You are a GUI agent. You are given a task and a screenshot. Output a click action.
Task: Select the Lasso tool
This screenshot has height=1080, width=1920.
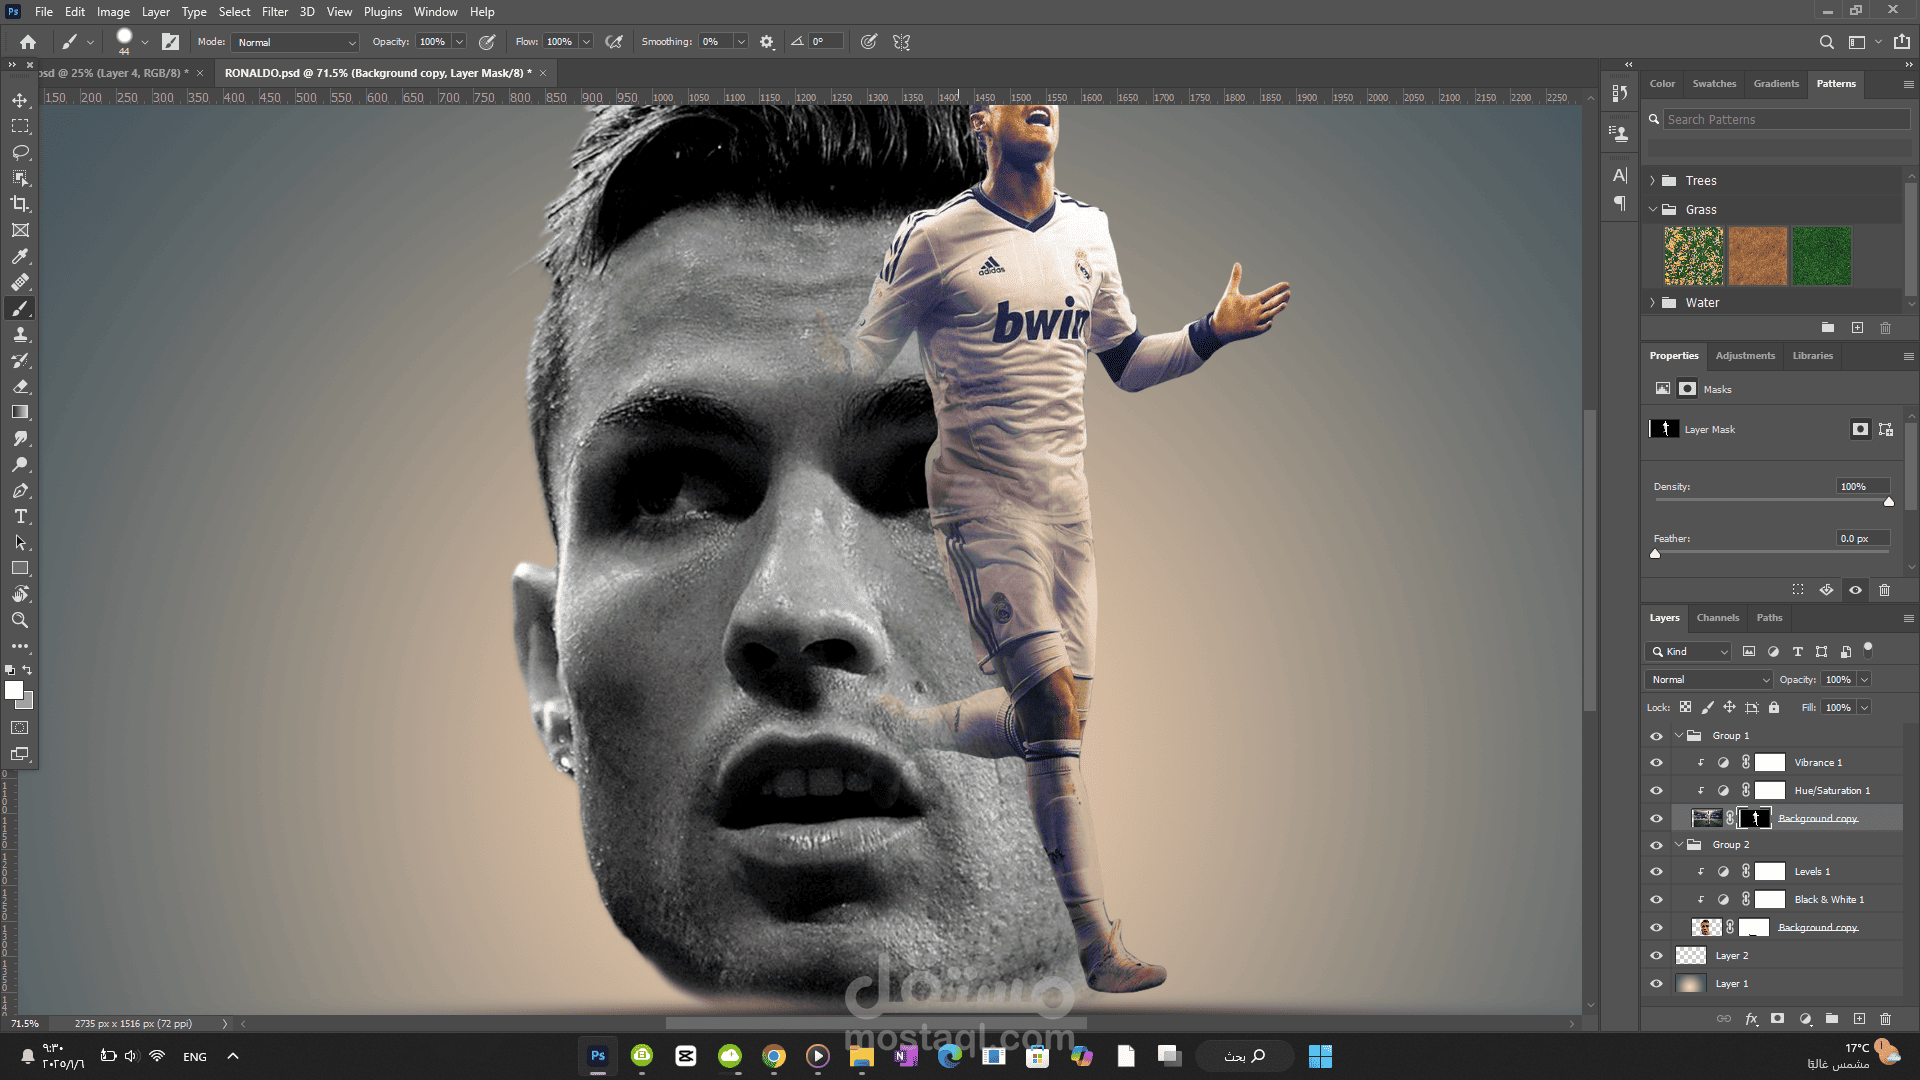pyautogui.click(x=20, y=152)
